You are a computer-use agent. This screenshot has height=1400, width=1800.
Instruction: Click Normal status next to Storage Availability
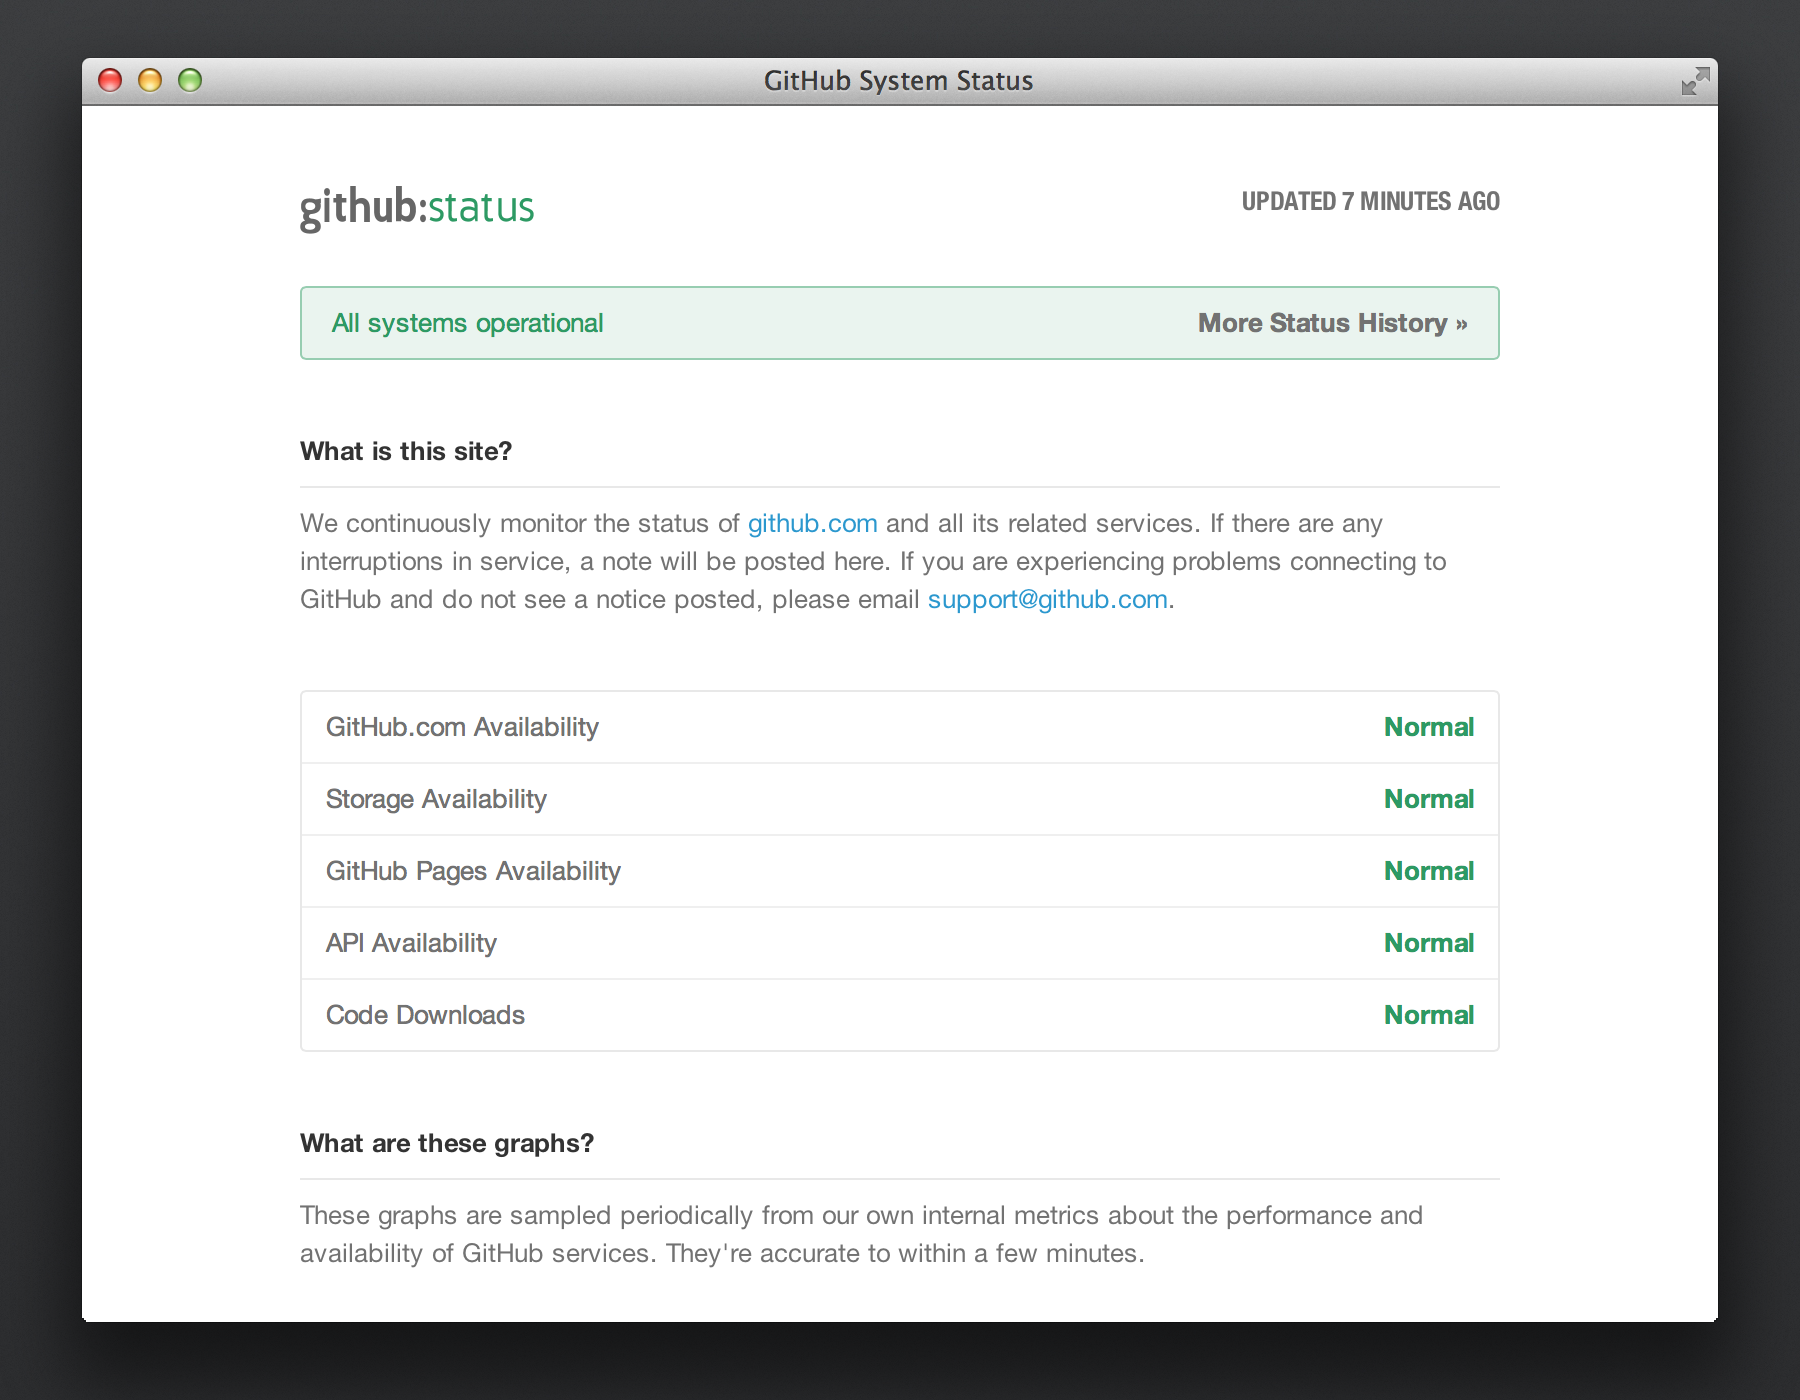coord(1428,799)
